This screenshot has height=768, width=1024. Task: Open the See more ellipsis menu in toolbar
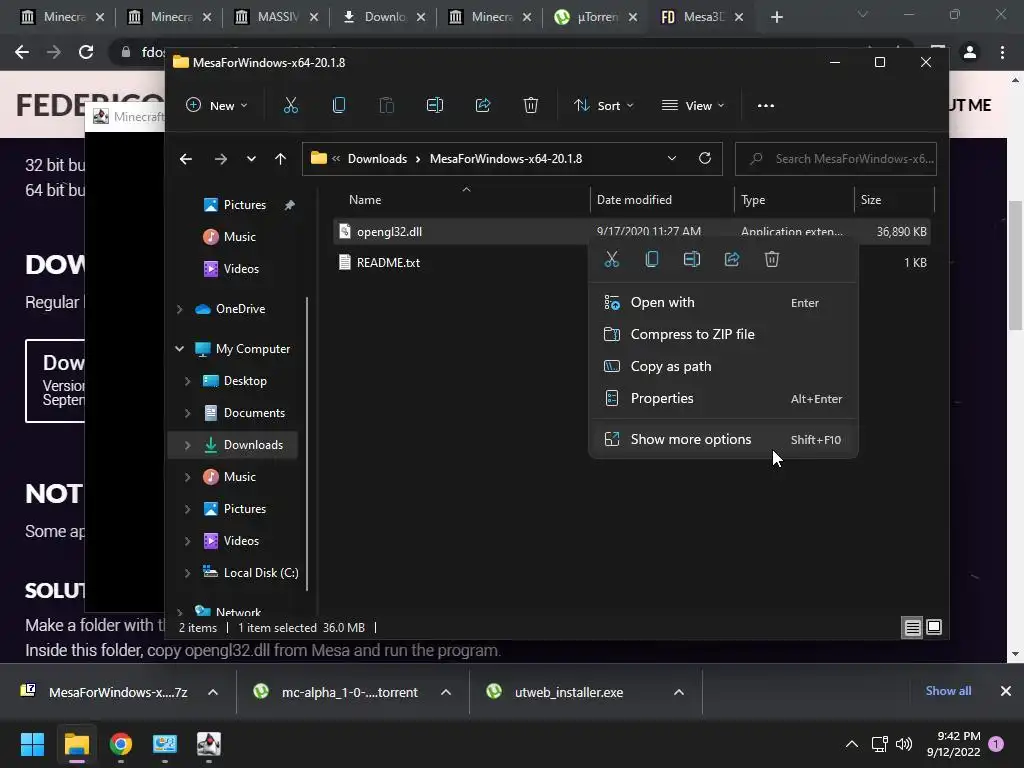click(x=765, y=105)
